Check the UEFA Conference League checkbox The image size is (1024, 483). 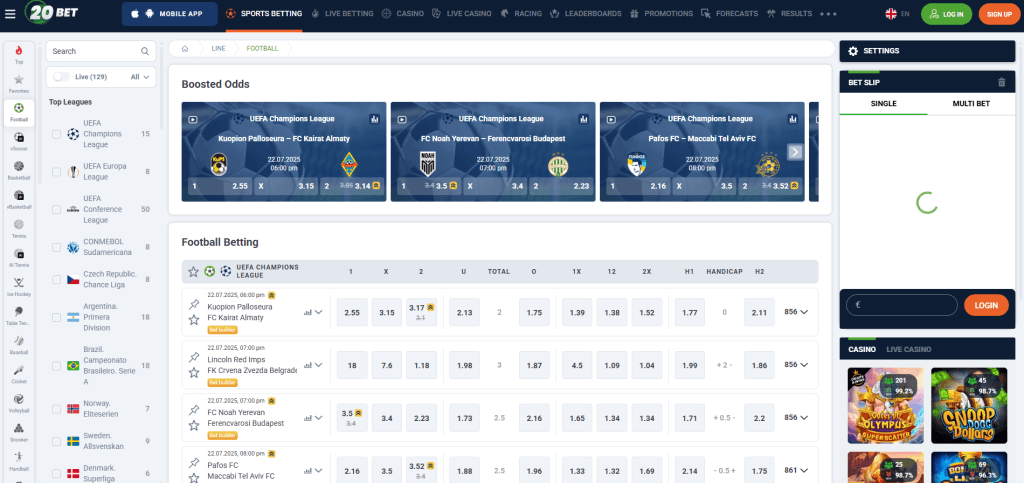coord(56,210)
